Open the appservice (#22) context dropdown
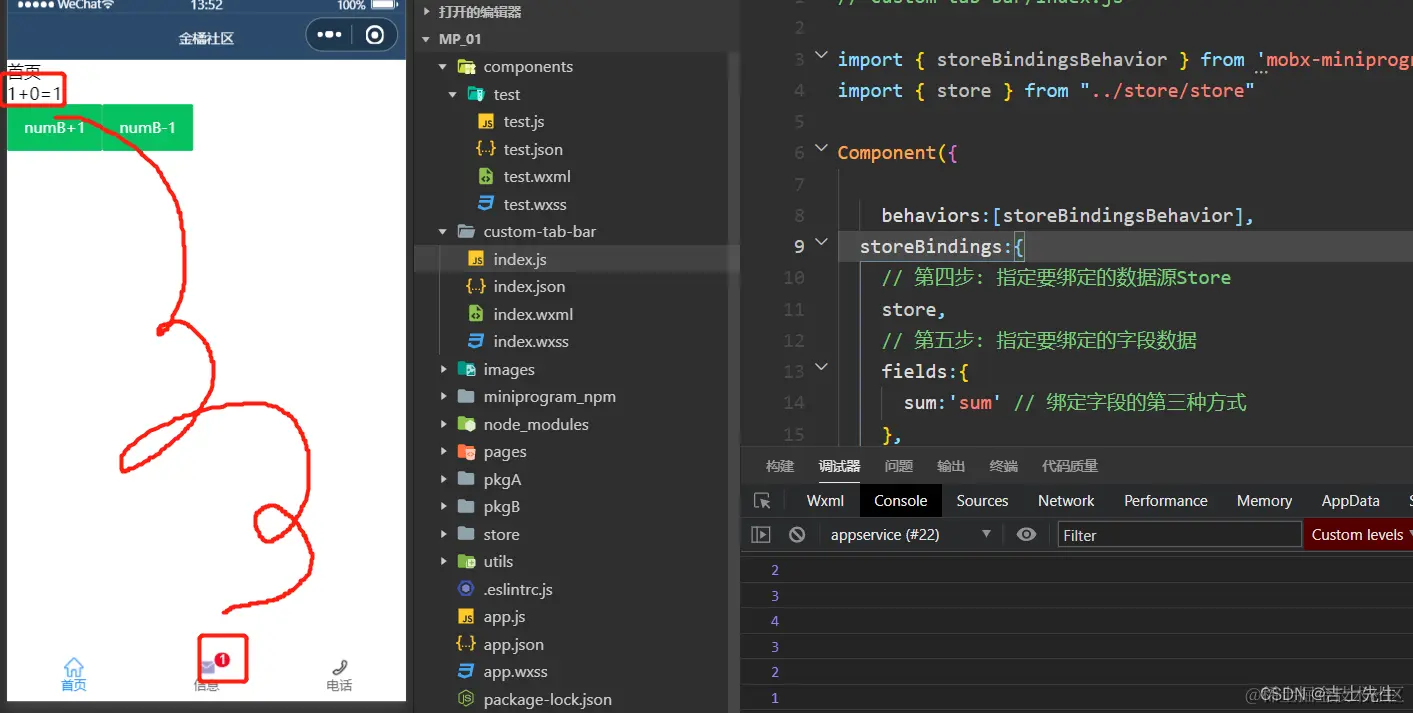 click(910, 535)
